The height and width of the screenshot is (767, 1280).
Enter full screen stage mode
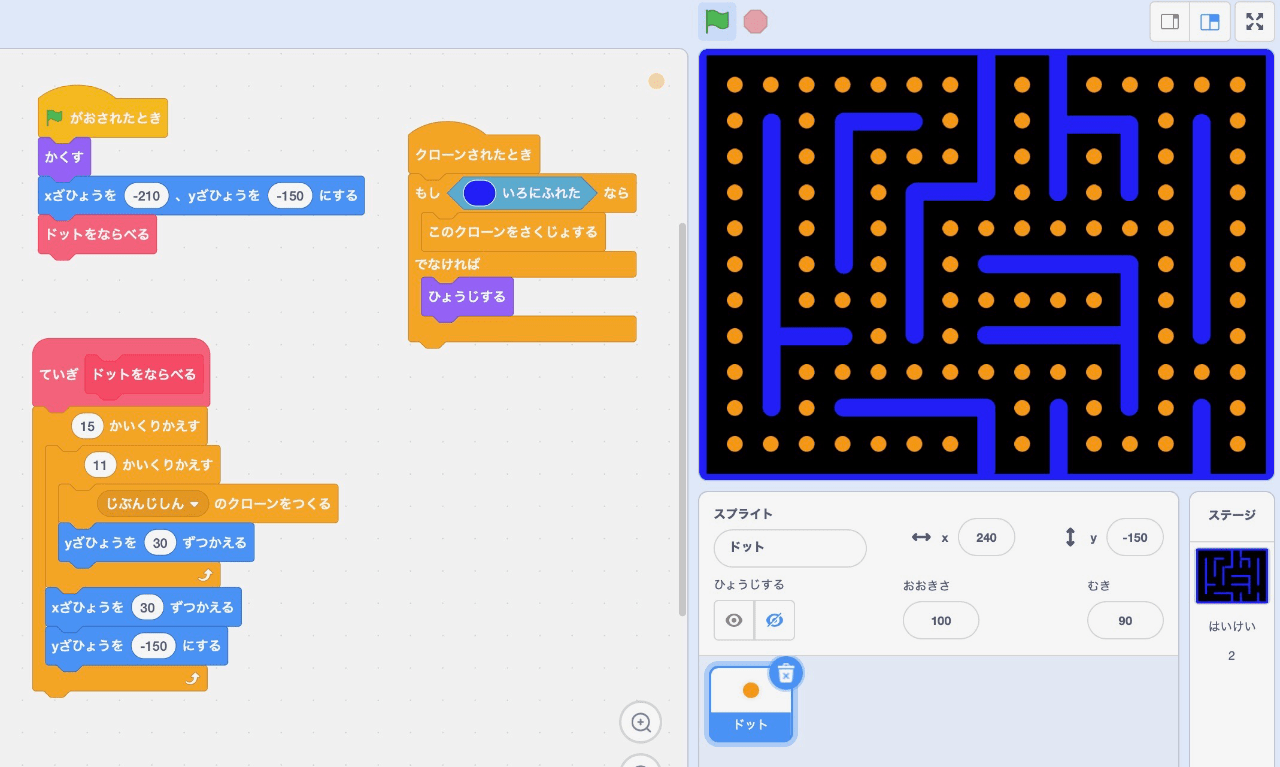coord(1255,21)
